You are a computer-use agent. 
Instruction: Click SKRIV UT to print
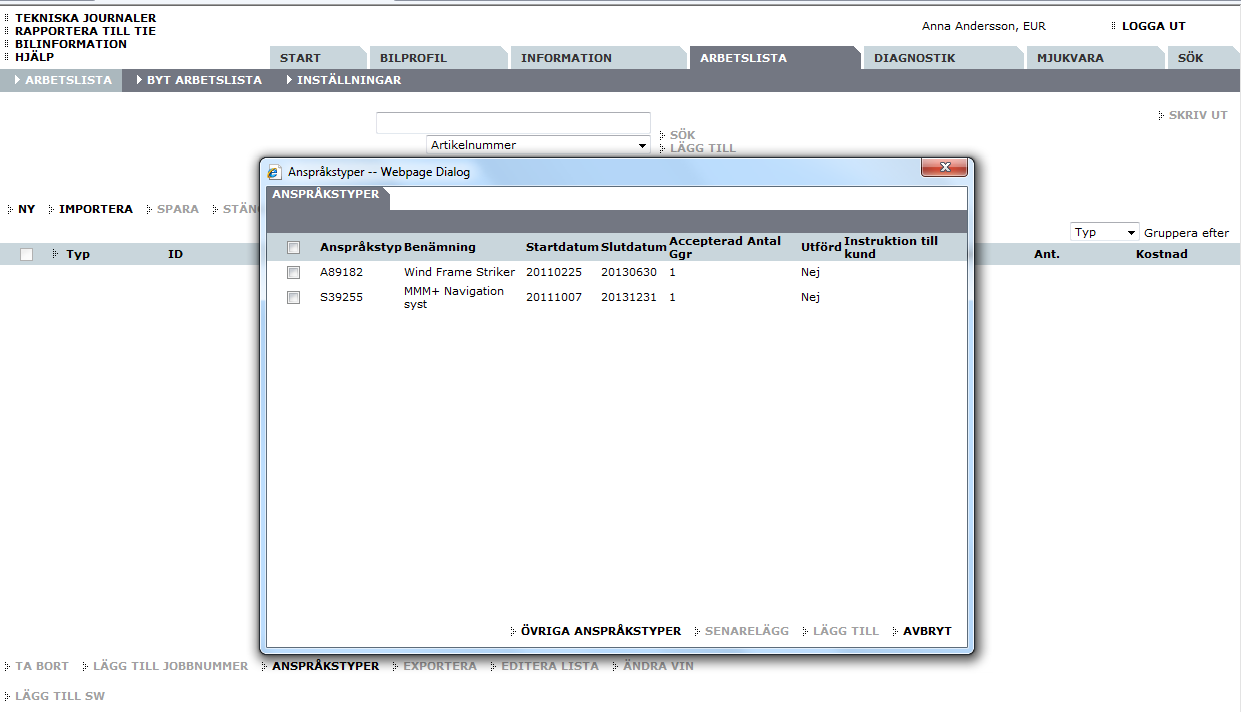(x=1198, y=116)
